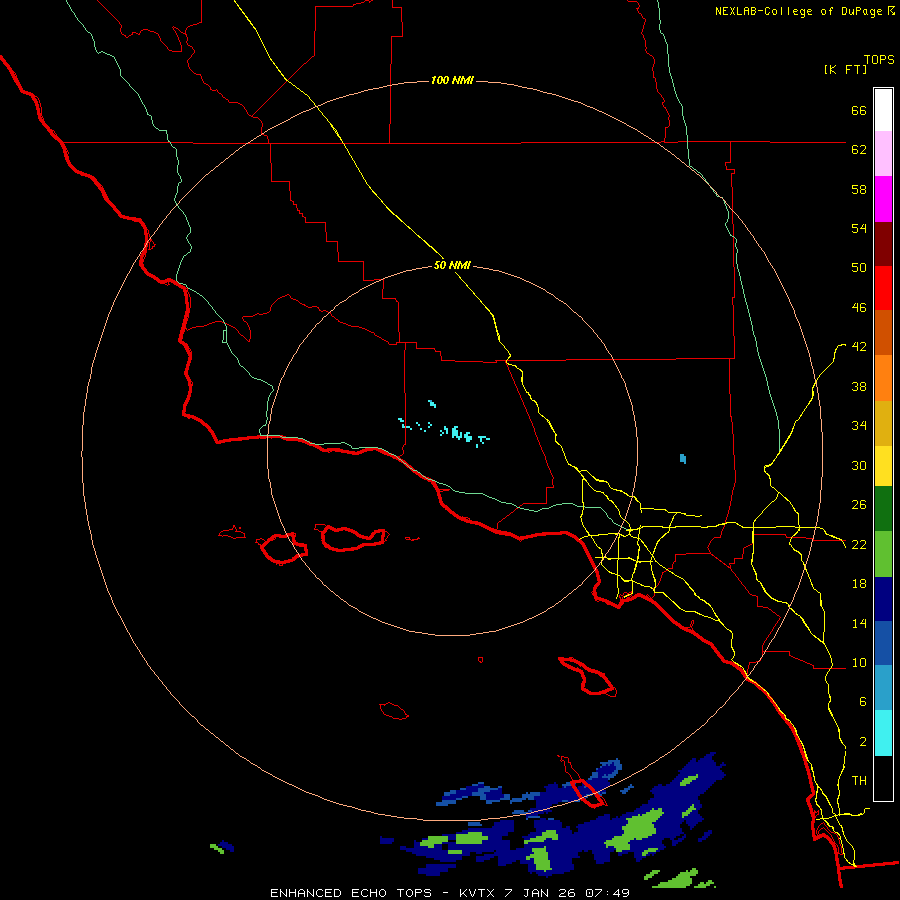Pick the bright orange legend swatch
Viewport: 900px width, 900px height.
[x=883, y=378]
